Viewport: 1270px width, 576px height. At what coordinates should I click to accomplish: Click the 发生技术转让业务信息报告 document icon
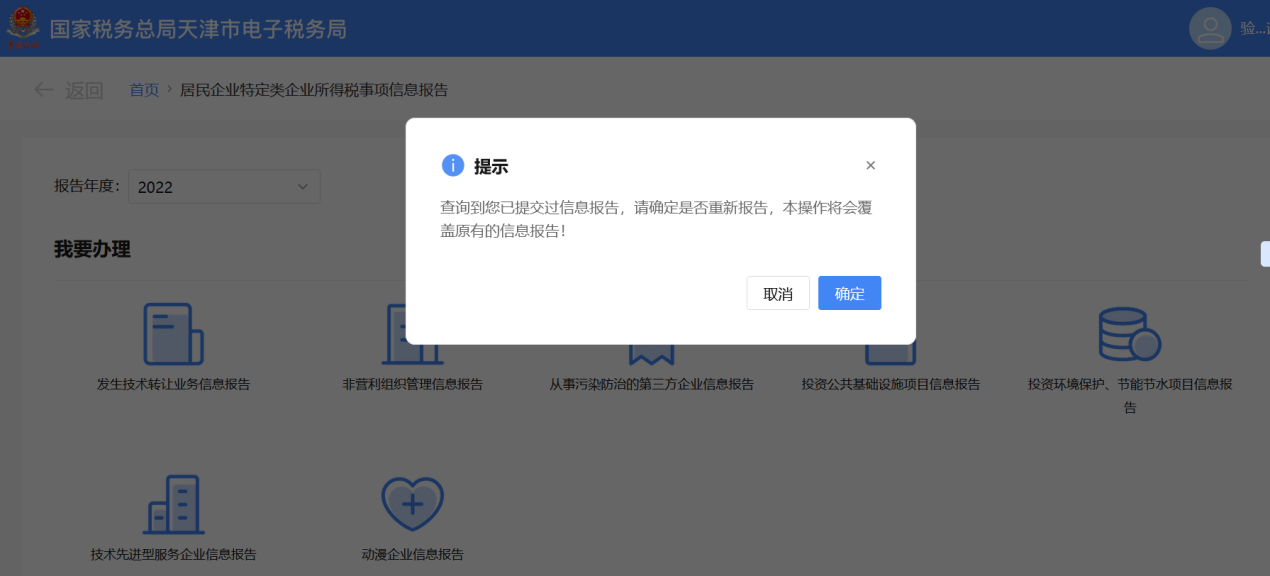point(173,334)
